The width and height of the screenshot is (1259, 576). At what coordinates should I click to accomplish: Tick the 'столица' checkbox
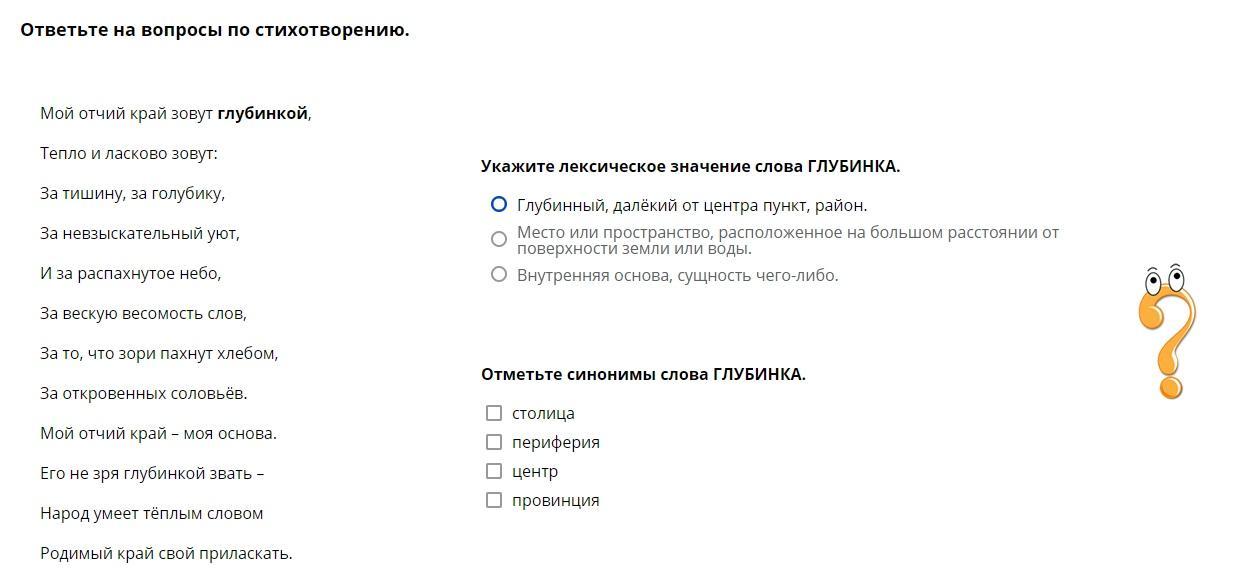tap(494, 413)
